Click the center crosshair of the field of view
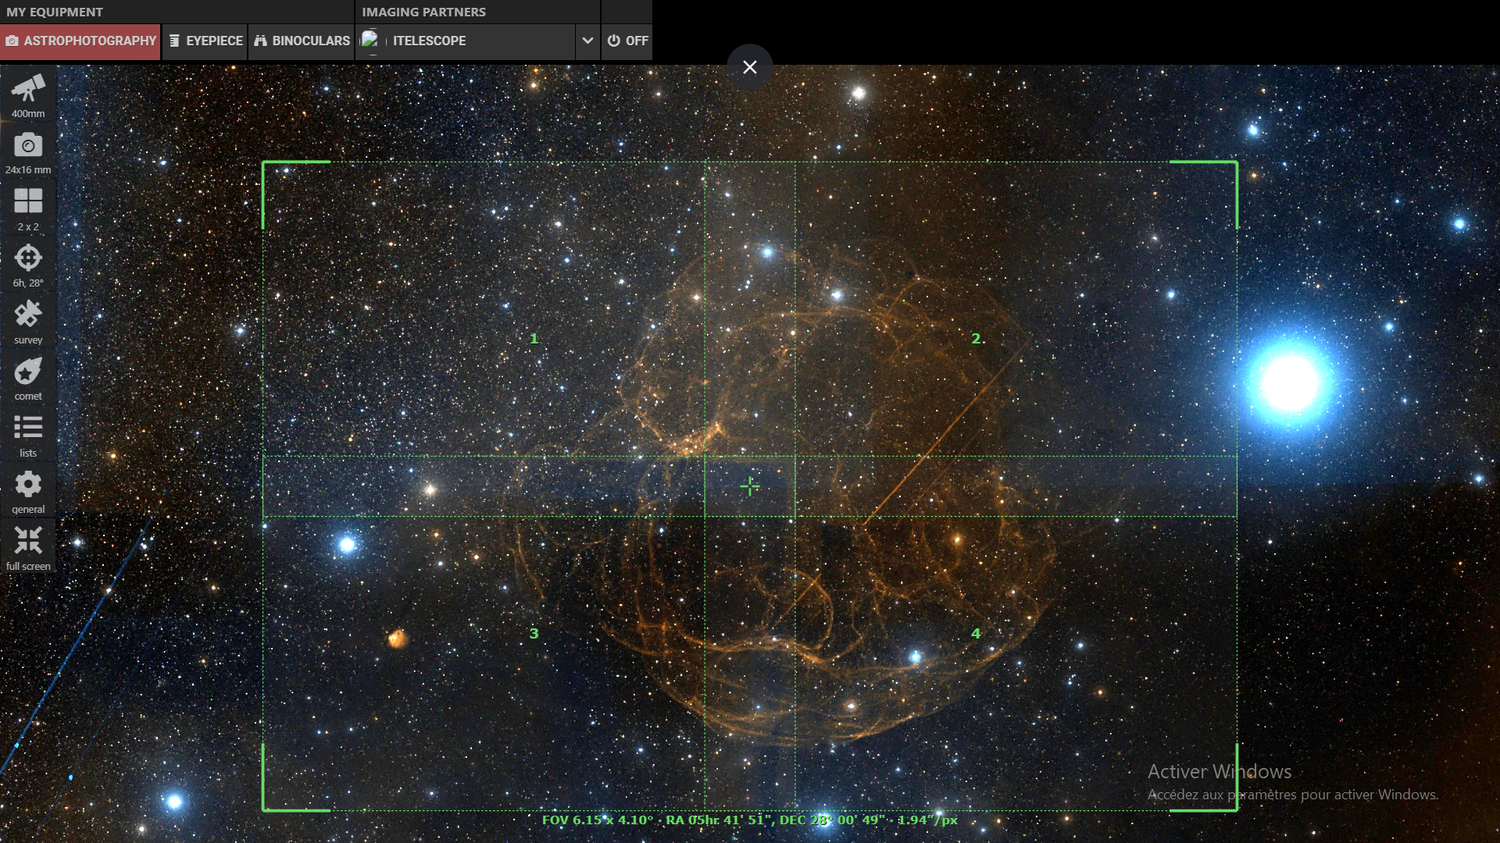 [750, 486]
